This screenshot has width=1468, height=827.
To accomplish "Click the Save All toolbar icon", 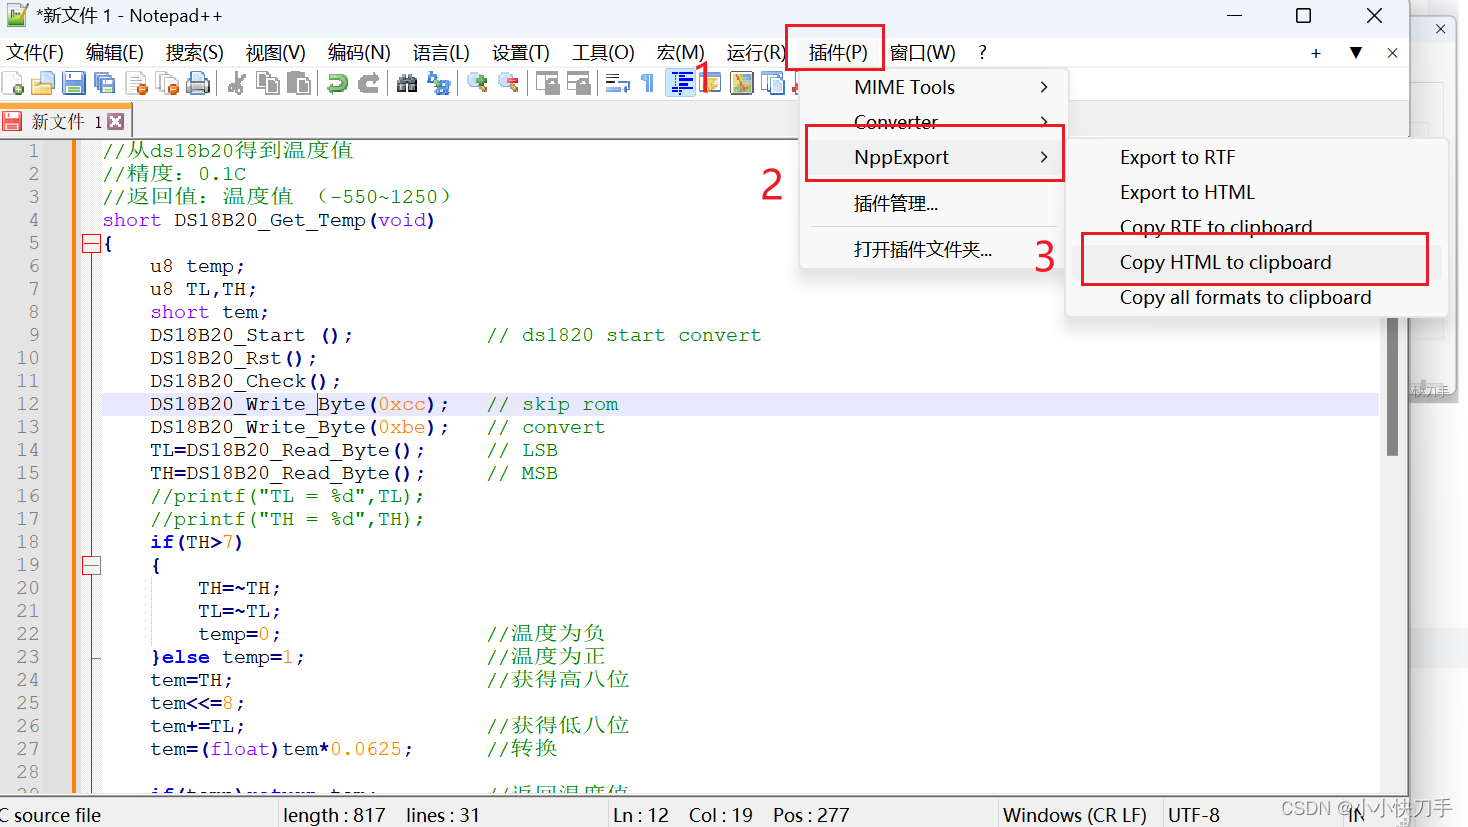I will [x=104, y=83].
